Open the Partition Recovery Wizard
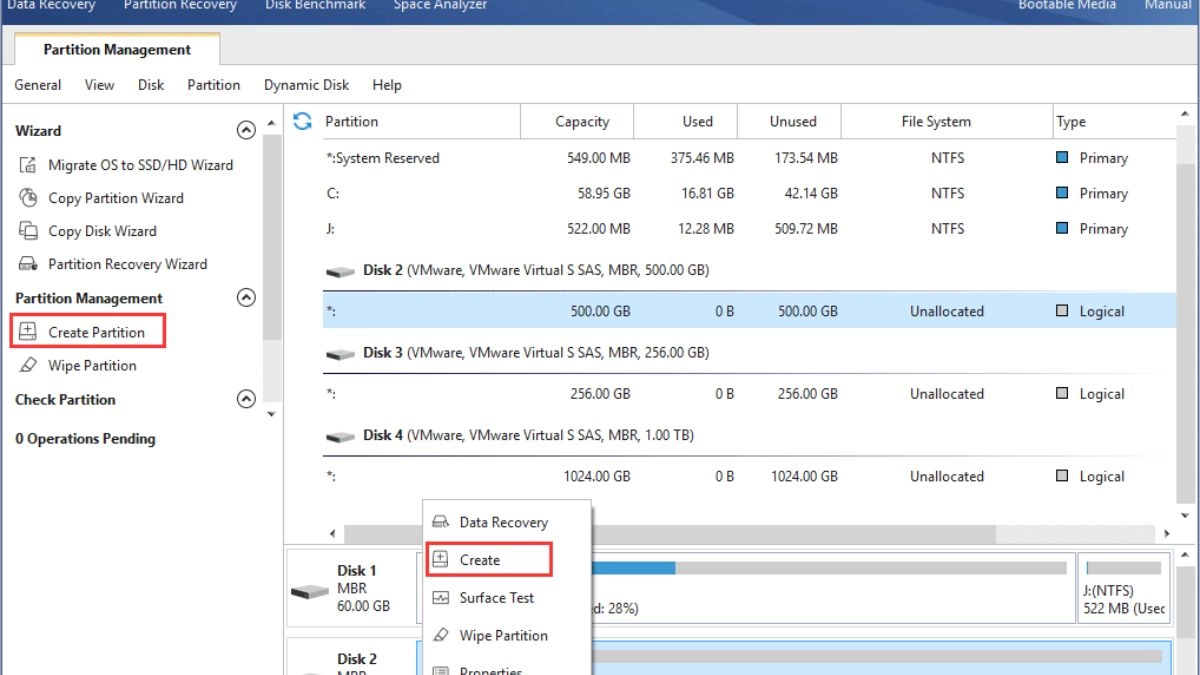Image resolution: width=1200 pixels, height=675 pixels. (x=114, y=264)
